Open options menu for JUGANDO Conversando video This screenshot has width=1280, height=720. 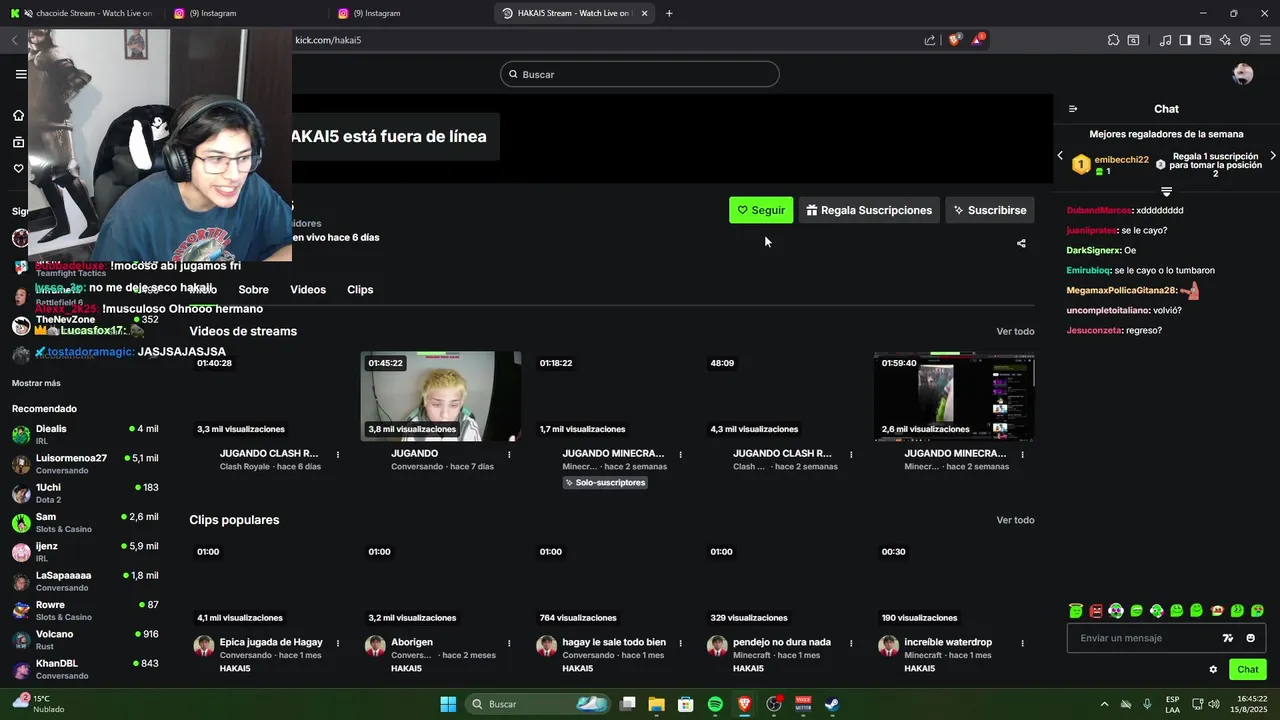(509, 454)
